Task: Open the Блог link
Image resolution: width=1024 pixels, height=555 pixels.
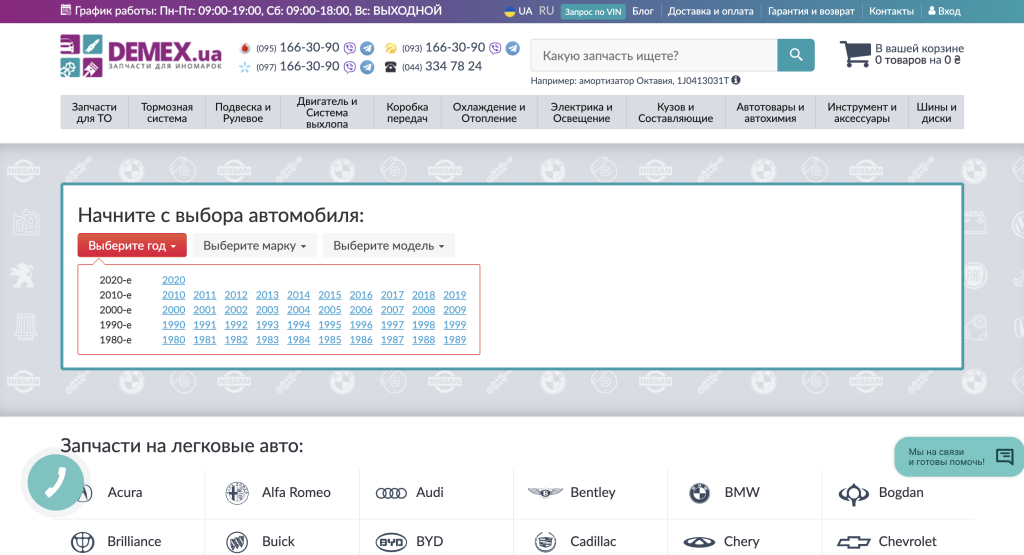Action: [643, 11]
